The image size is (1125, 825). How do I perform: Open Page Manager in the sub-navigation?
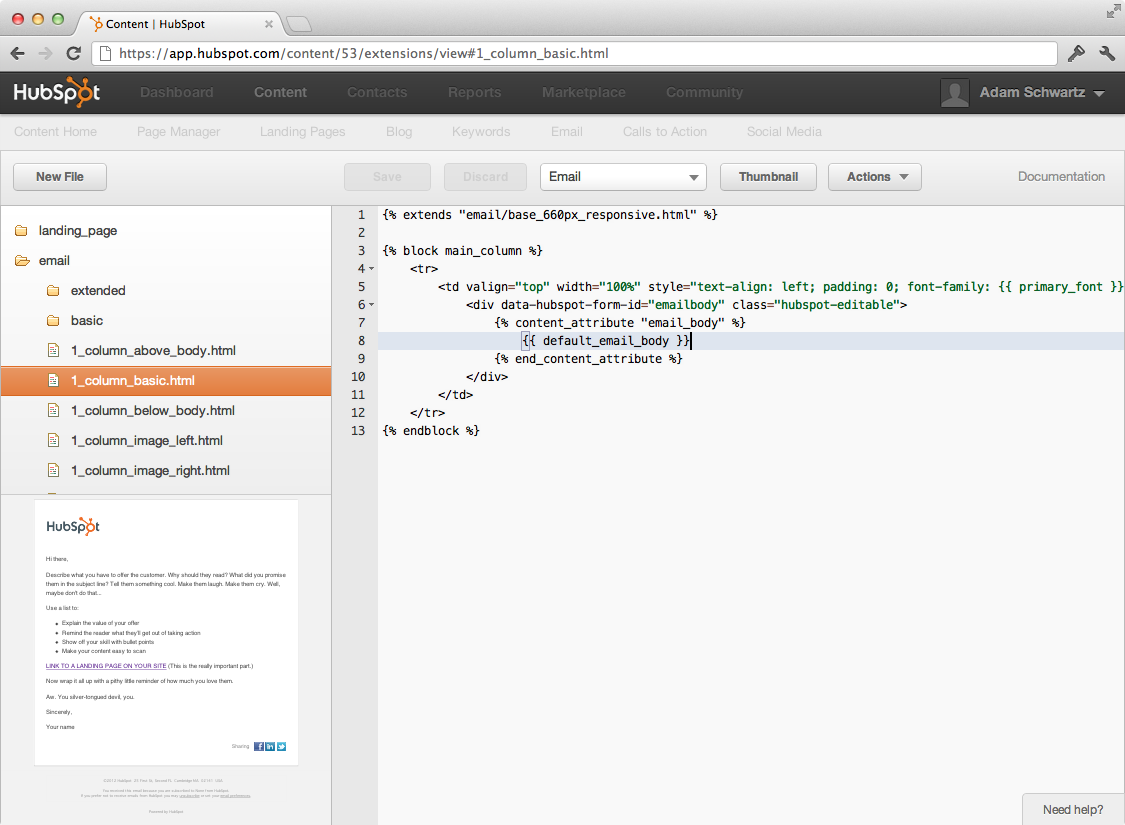click(x=179, y=132)
